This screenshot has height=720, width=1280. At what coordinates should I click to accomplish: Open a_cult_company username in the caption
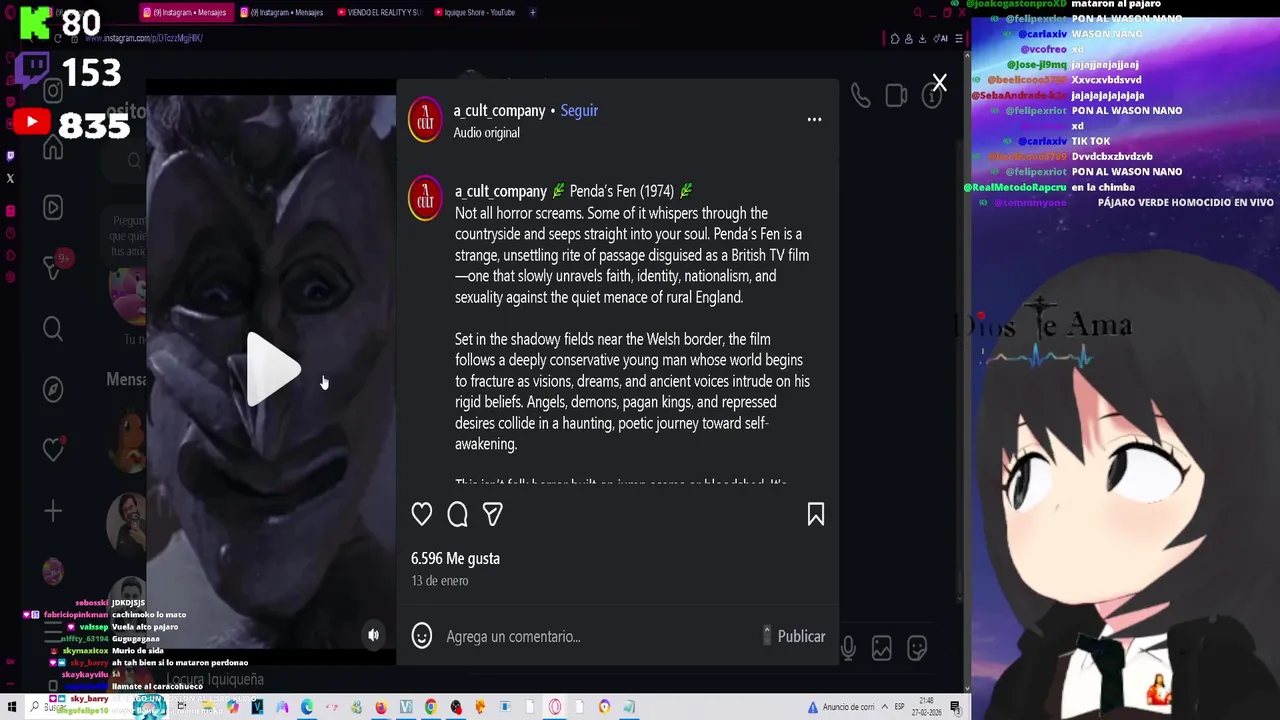coord(501,191)
